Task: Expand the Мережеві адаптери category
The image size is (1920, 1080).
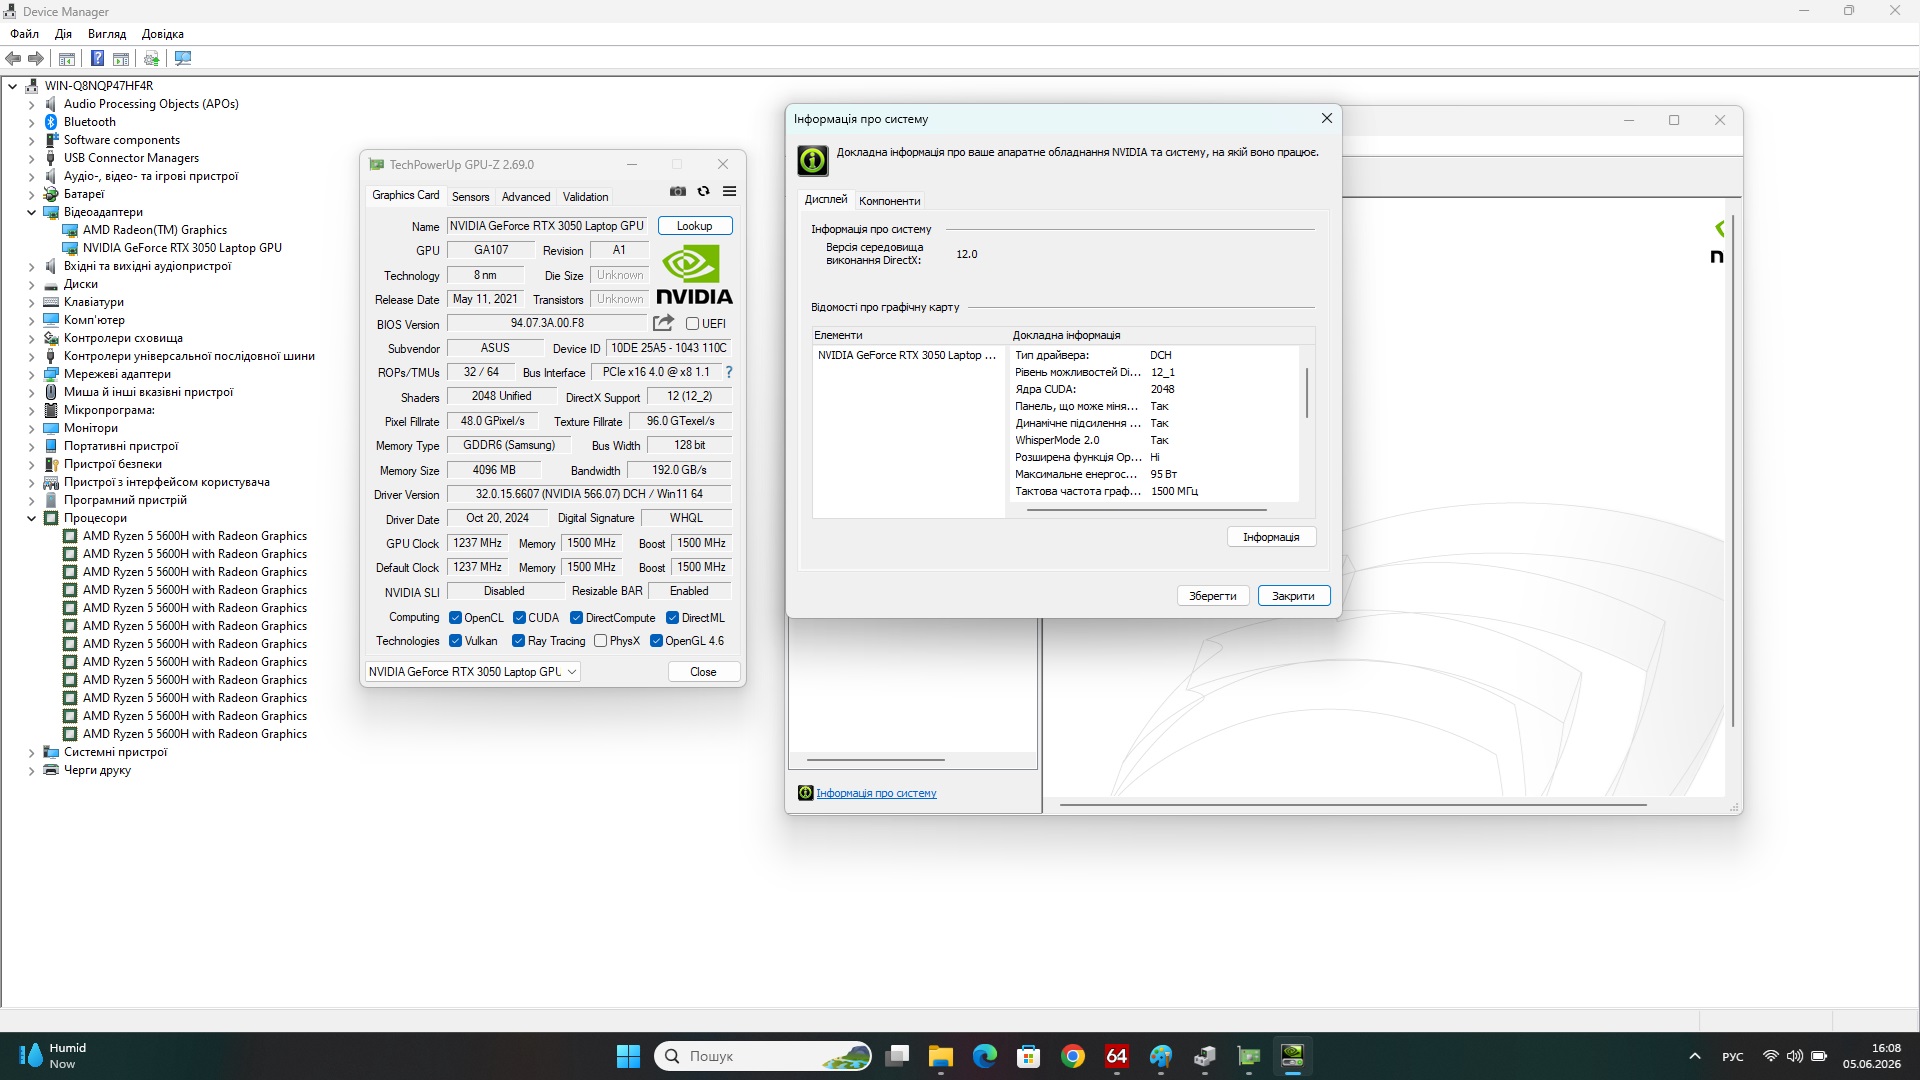Action: pos(31,374)
